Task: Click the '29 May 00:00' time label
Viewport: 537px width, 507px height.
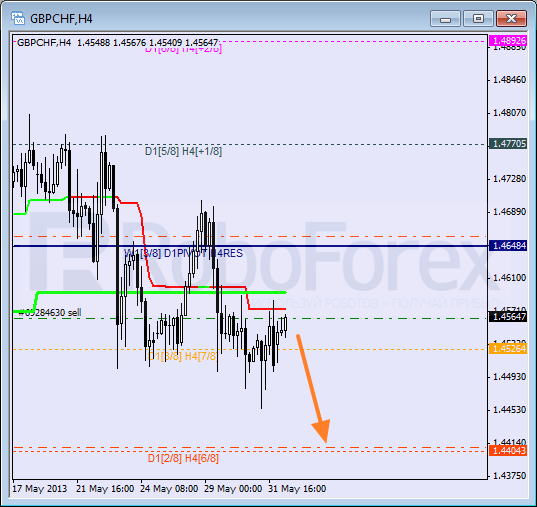Action: click(x=233, y=489)
